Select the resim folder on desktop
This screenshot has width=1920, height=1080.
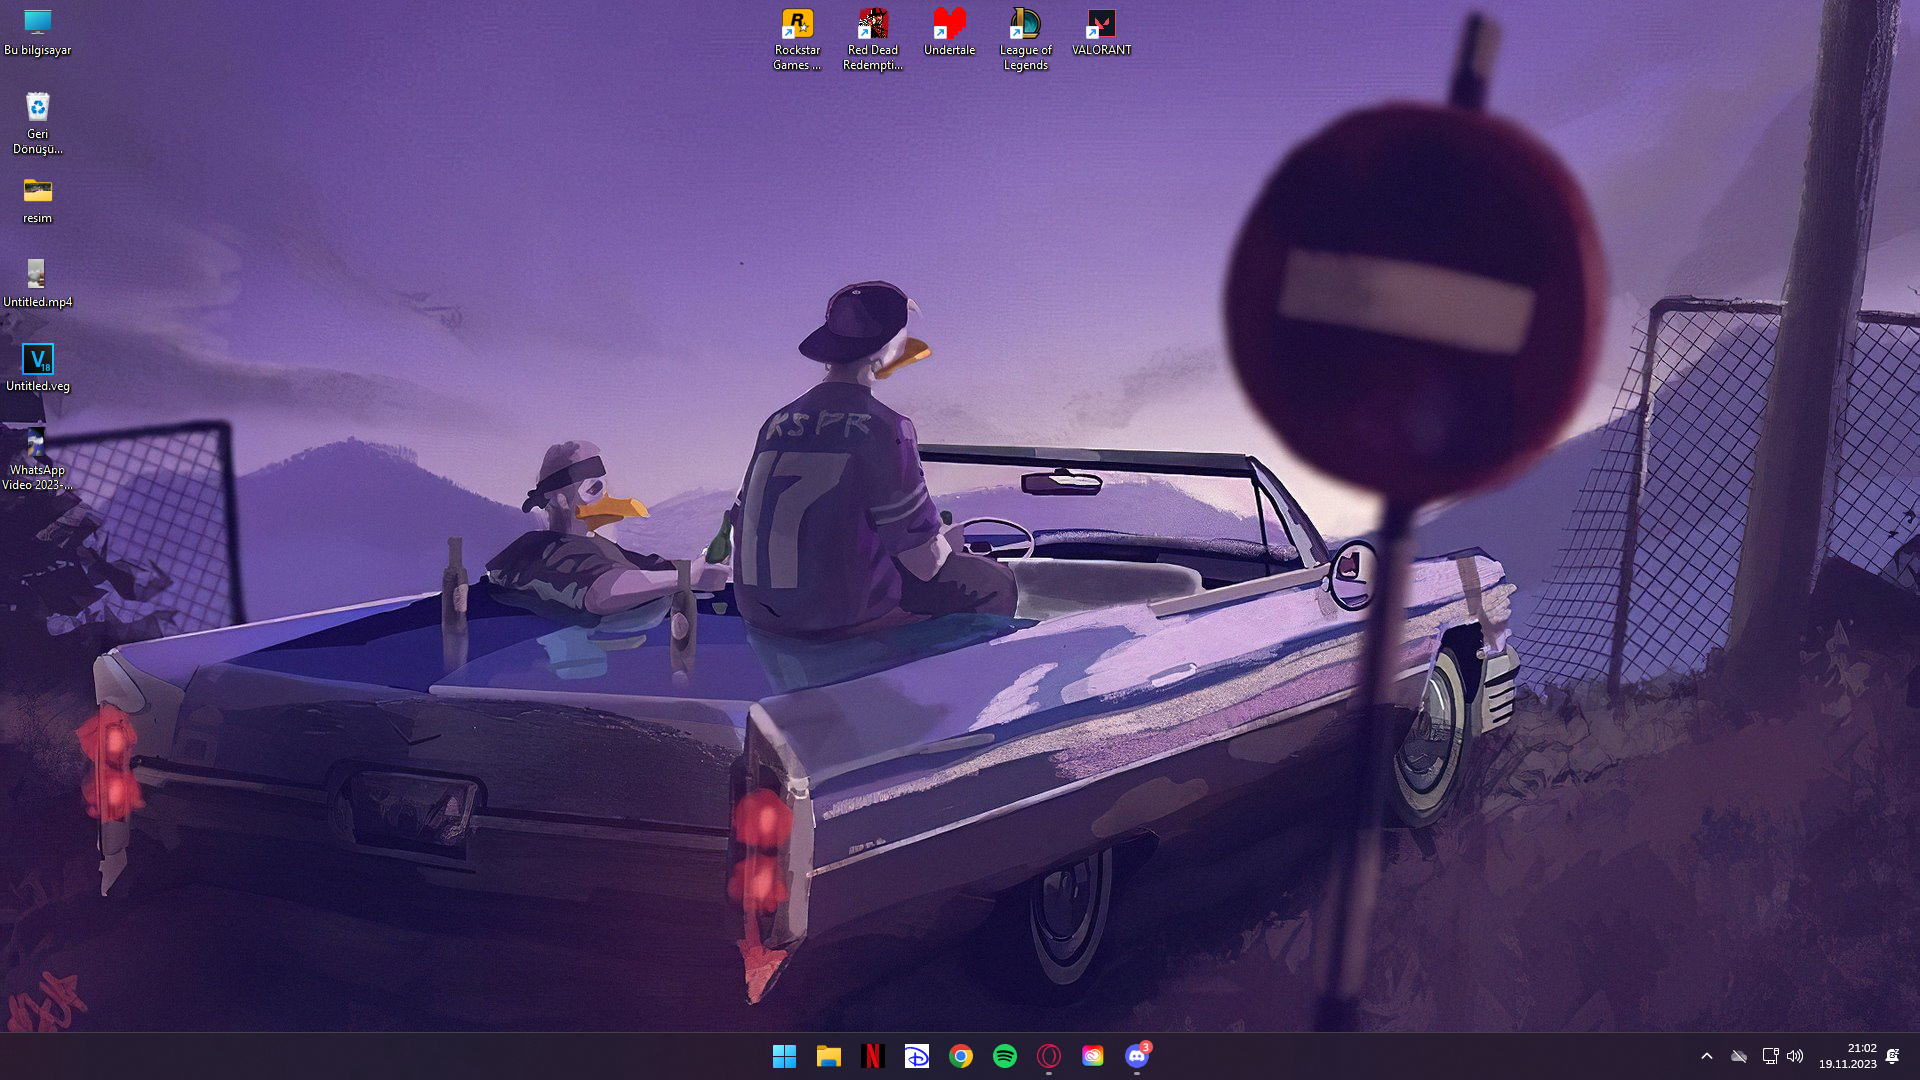(37, 200)
